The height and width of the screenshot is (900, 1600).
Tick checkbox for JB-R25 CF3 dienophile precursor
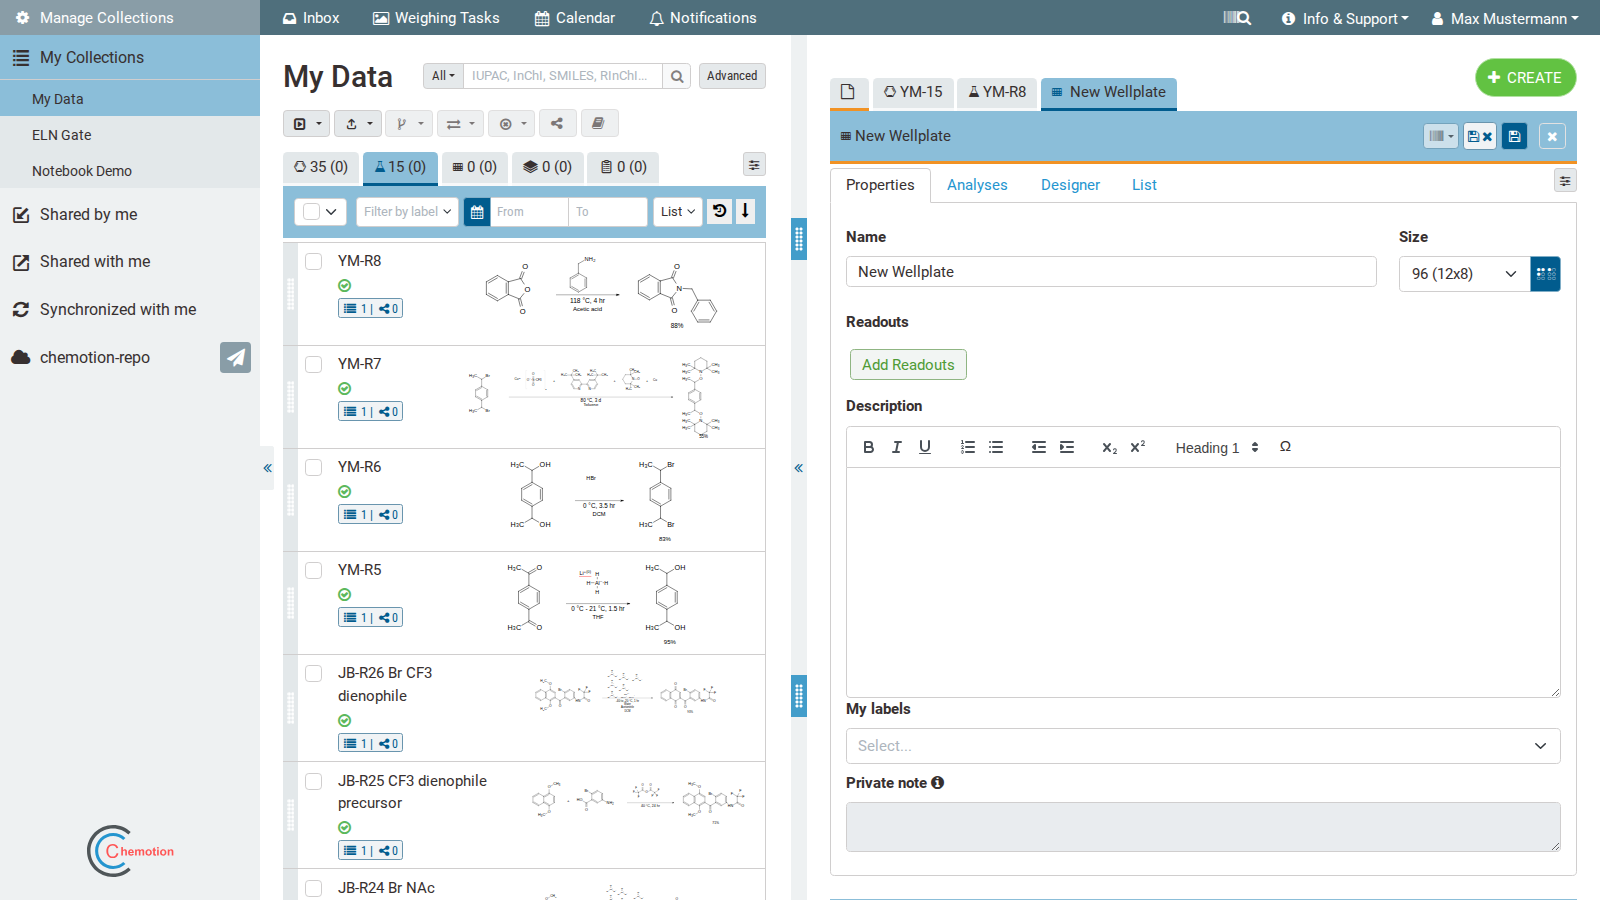(x=313, y=781)
